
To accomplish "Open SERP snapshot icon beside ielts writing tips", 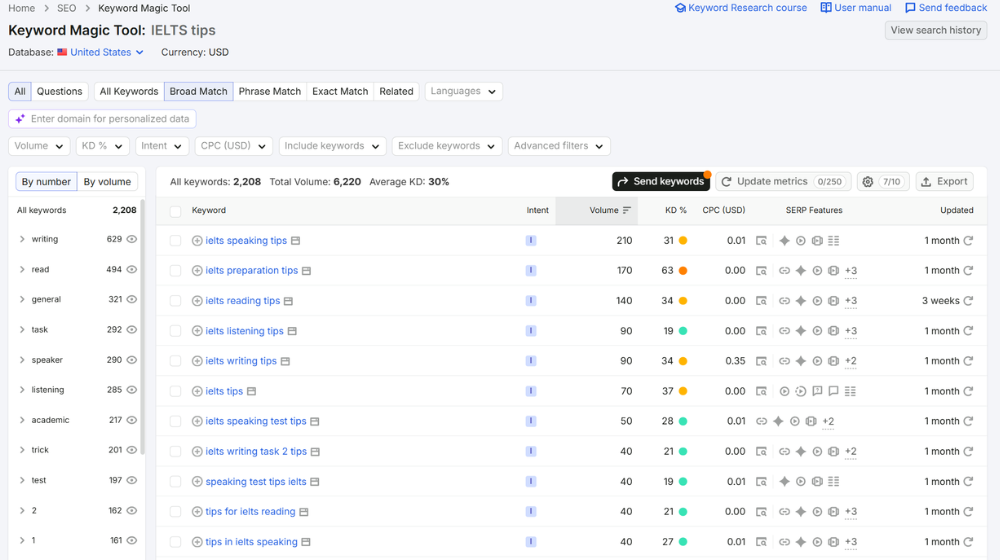I will pyautogui.click(x=285, y=361).
